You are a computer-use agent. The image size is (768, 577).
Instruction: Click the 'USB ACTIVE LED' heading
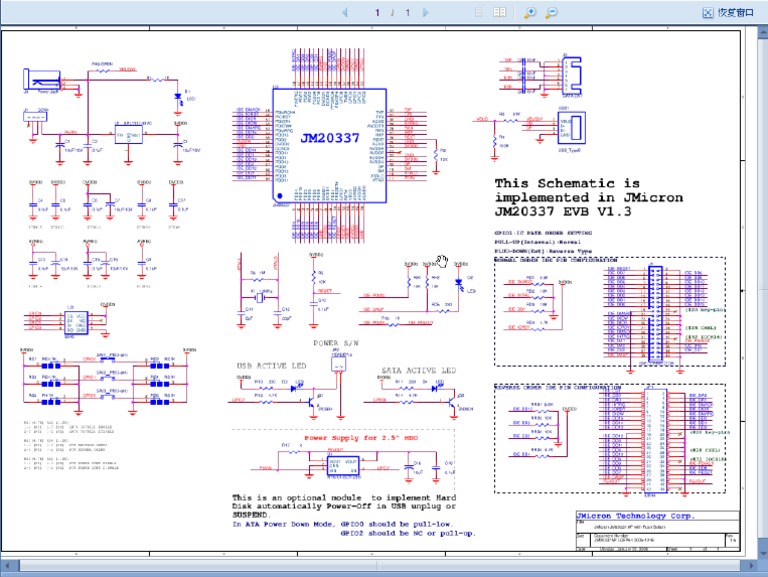coord(270,366)
